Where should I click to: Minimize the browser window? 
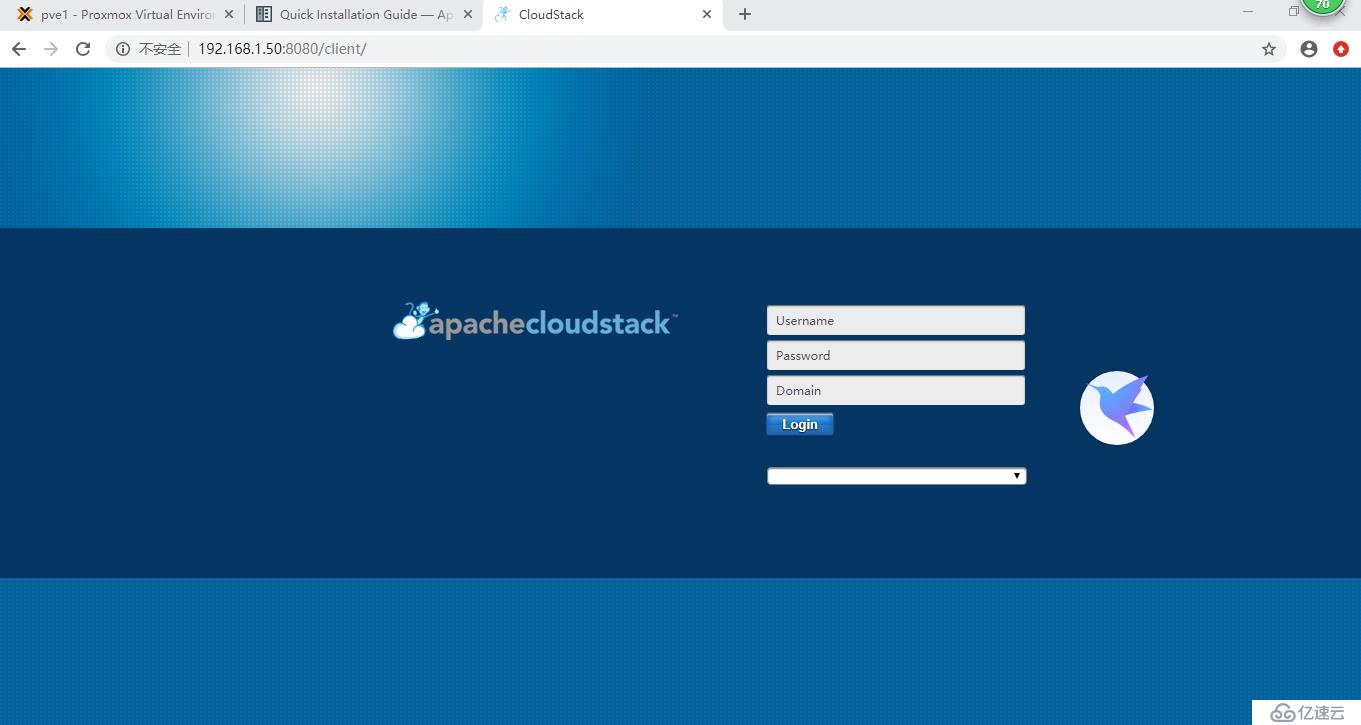point(1248,12)
